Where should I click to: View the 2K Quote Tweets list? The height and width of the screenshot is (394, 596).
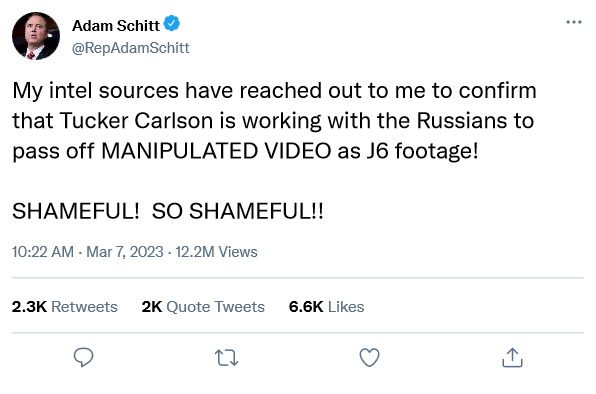pos(203,307)
